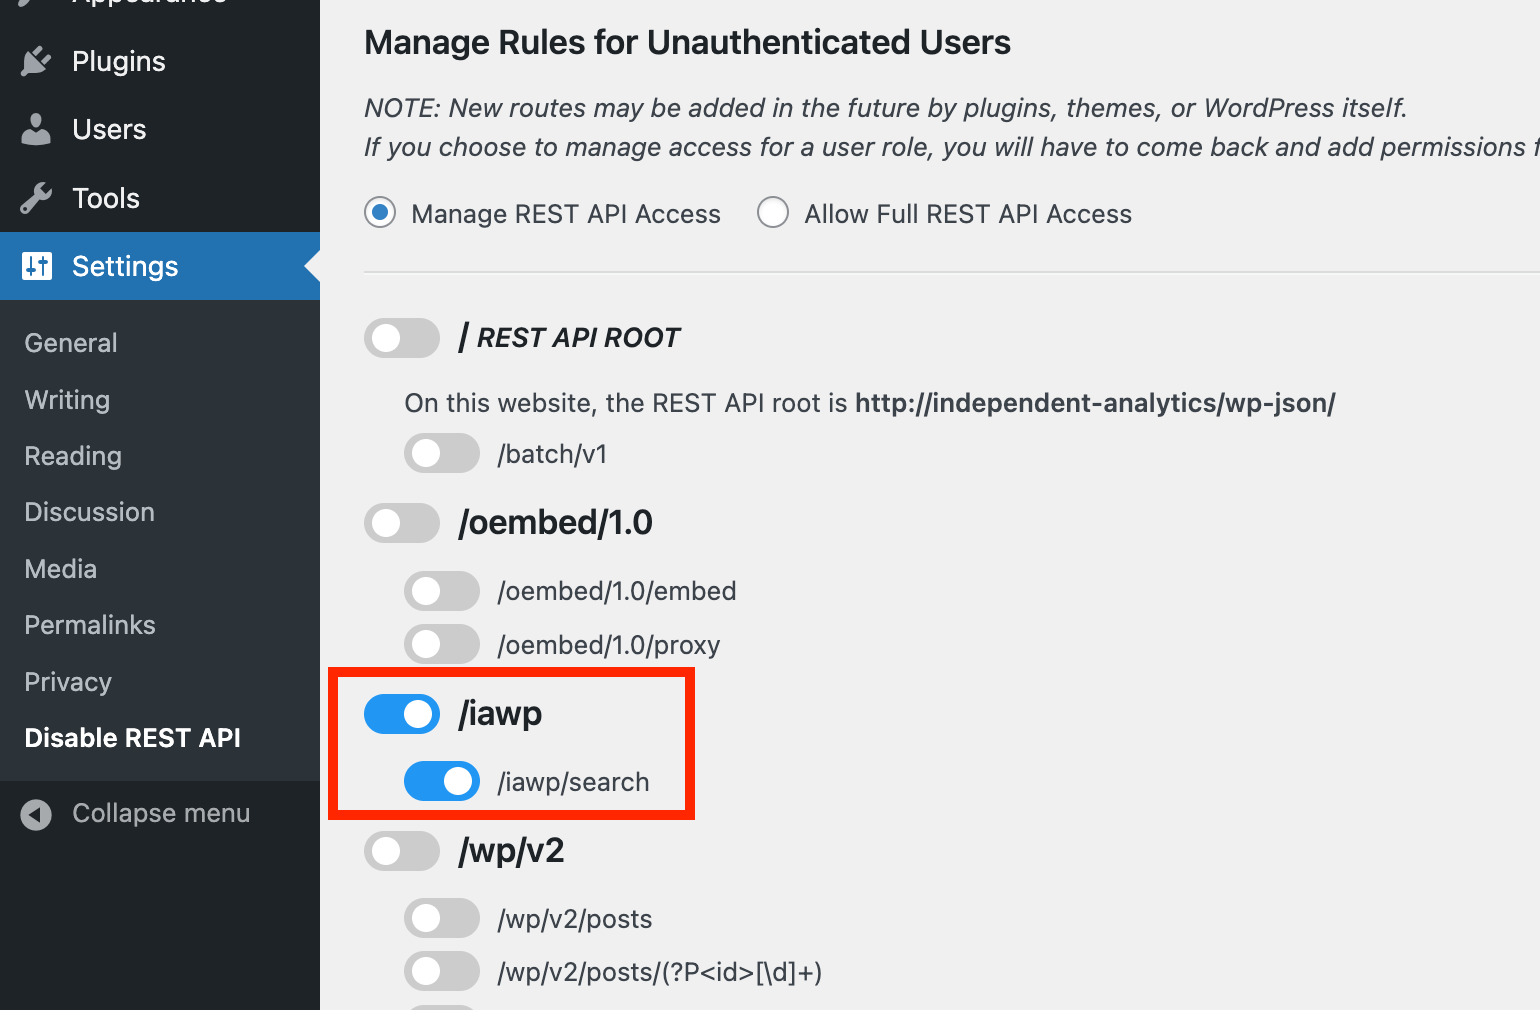This screenshot has height=1010, width=1540.
Task: Toggle the /wp/v2/posts route switch
Action: tap(441, 918)
